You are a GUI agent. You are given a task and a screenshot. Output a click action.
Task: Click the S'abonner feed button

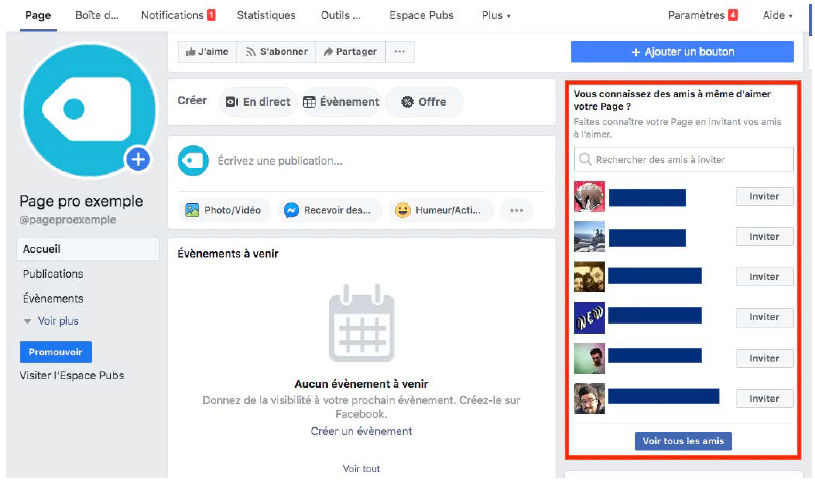point(277,52)
